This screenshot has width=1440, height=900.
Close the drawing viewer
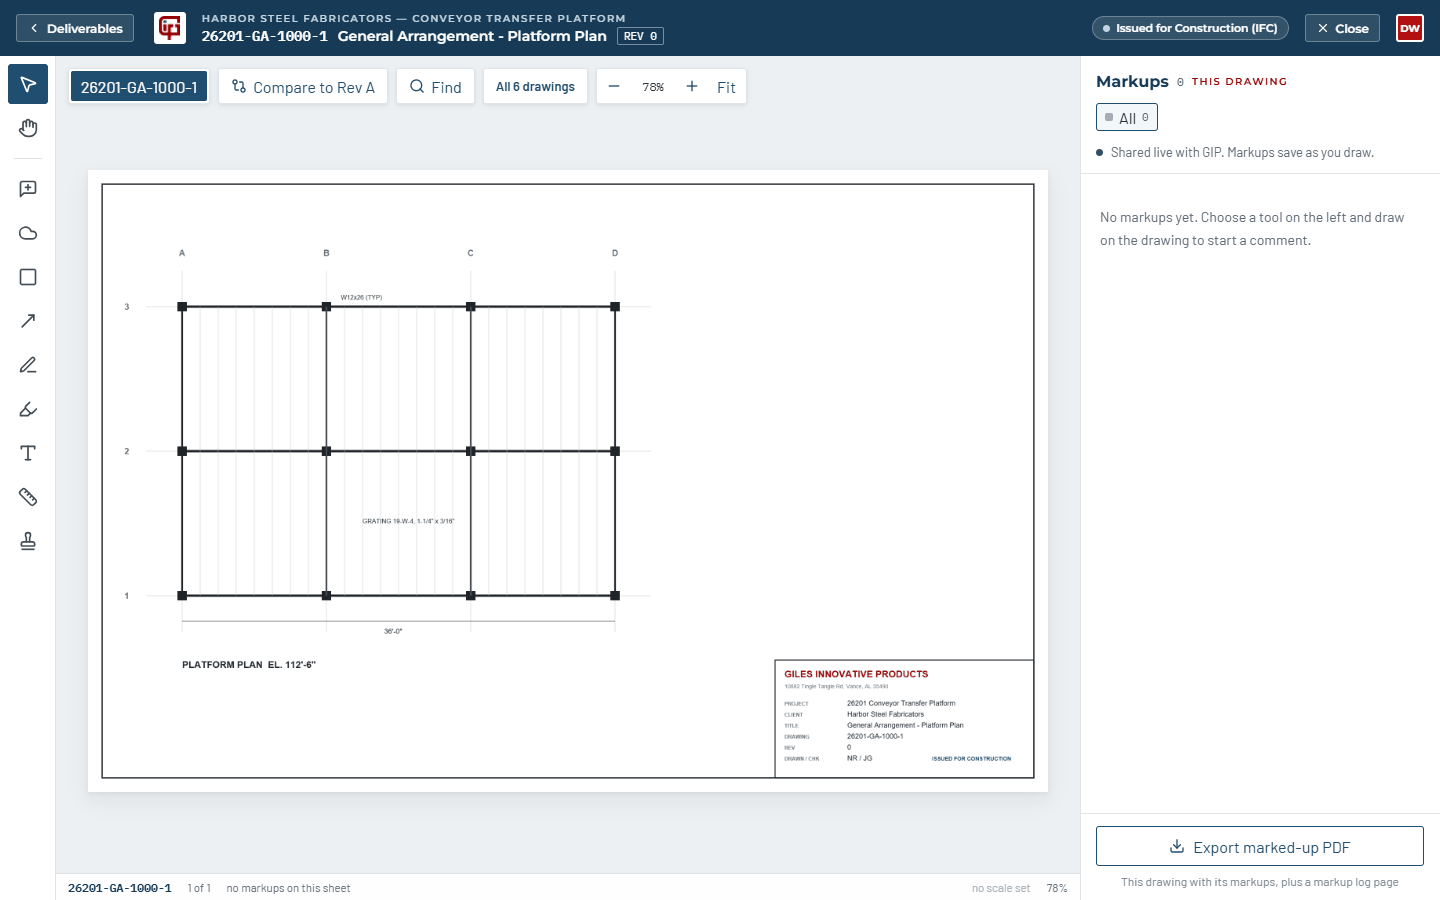click(1342, 28)
